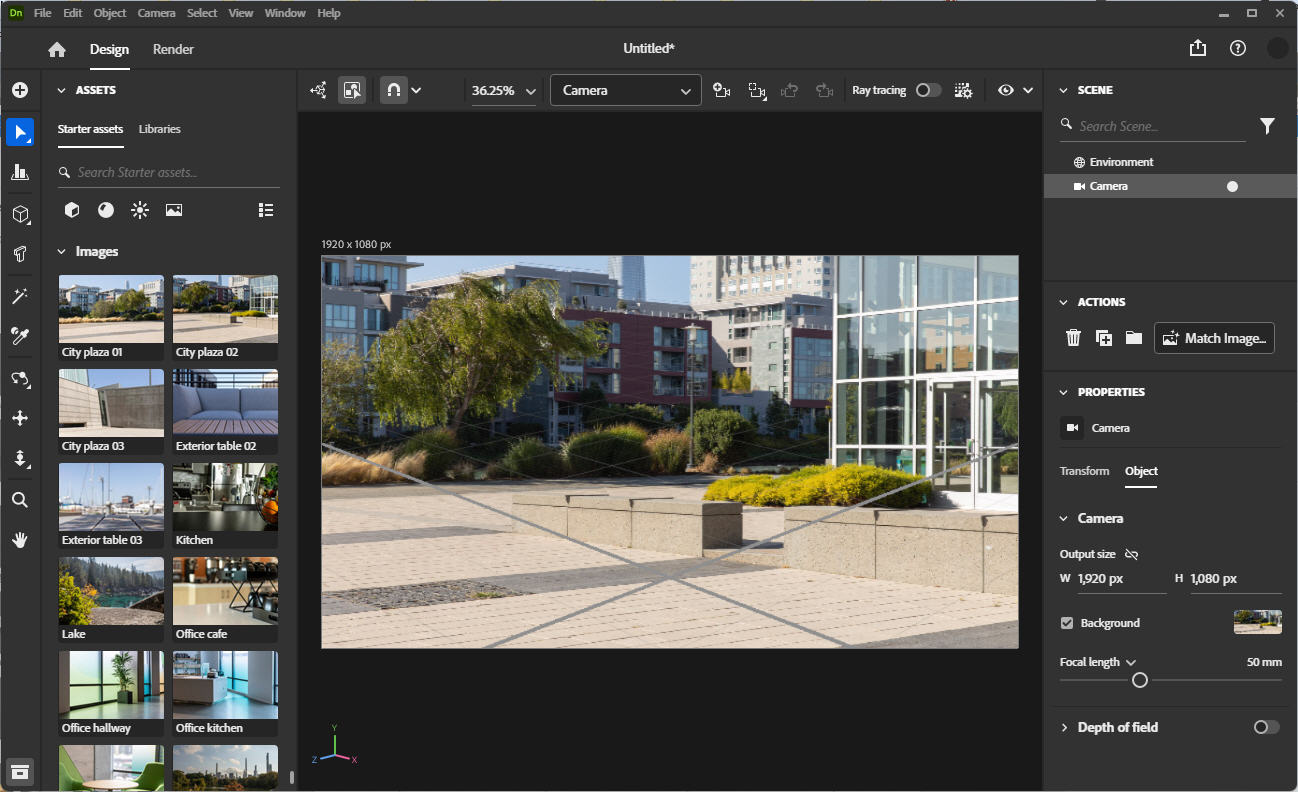Open the zoom percentage dropdown
1298x792 pixels.
pos(530,89)
